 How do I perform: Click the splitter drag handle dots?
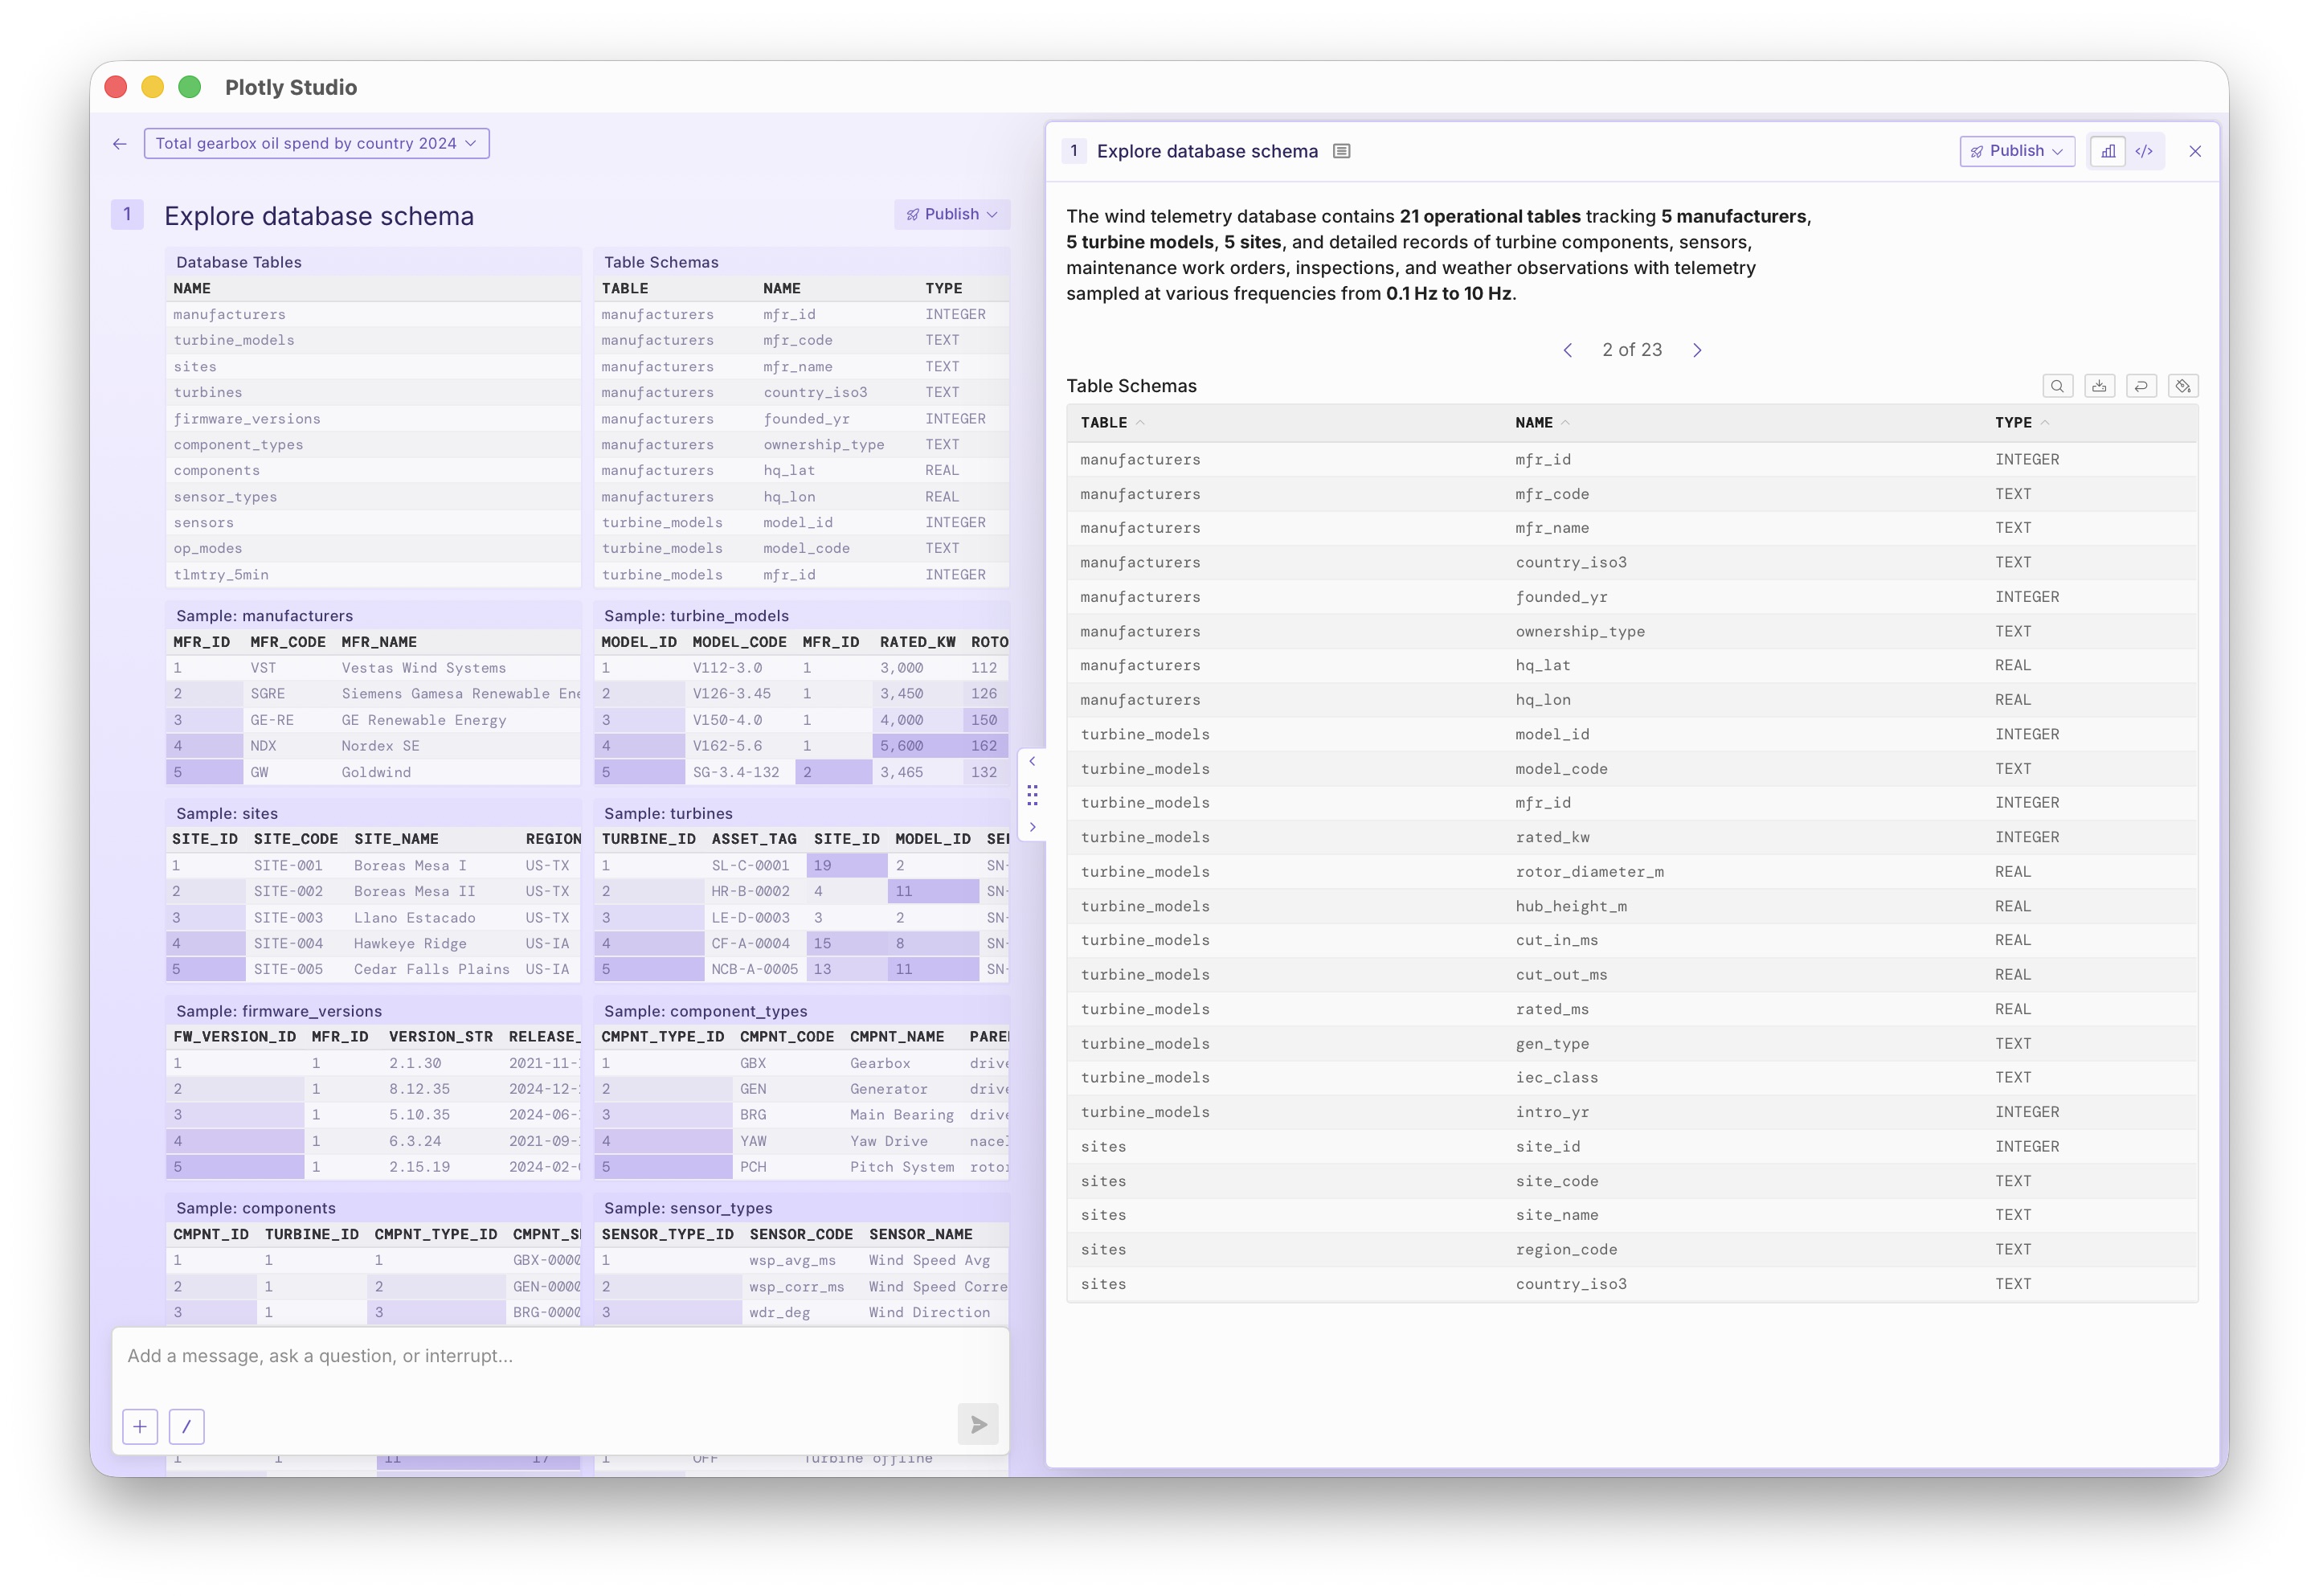coord(1032,795)
